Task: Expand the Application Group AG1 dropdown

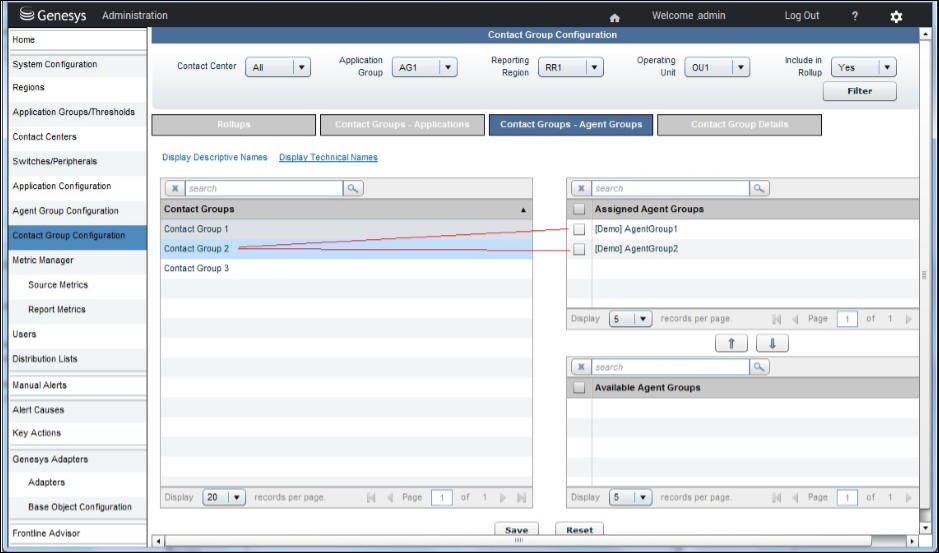Action: pos(424,67)
